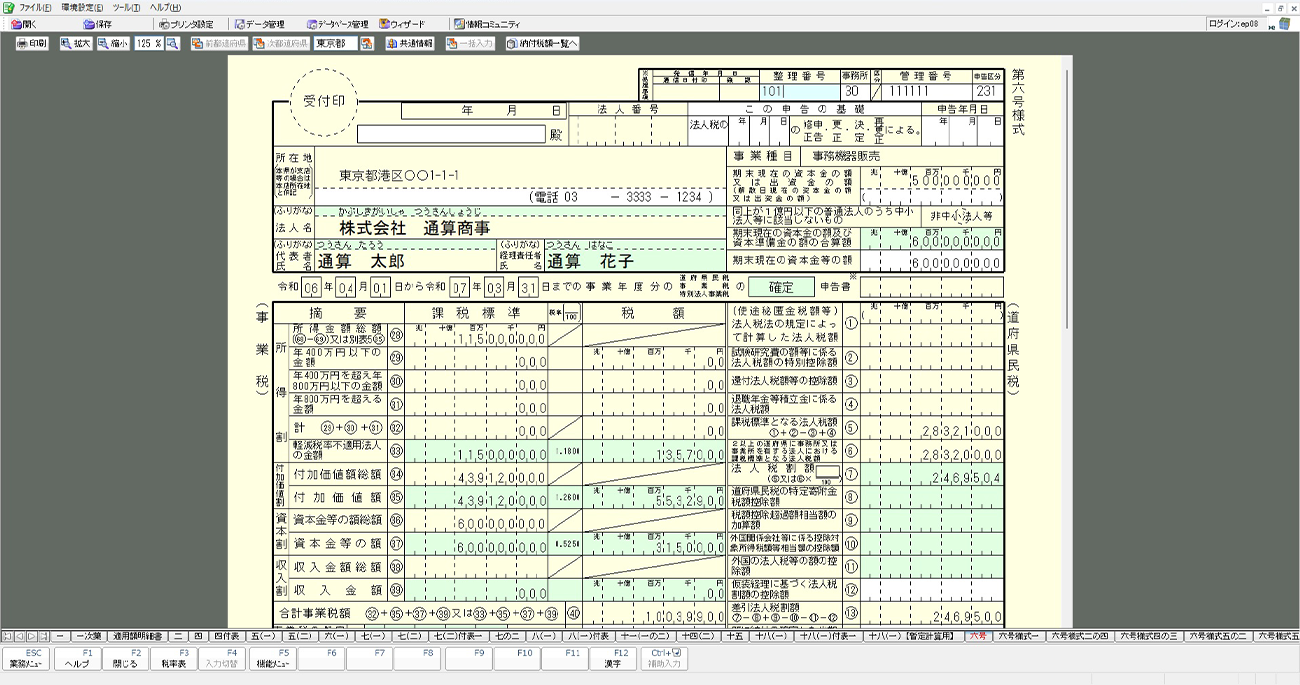Screen dimensions: 1300x685
Task: Open データ管理 in the toolbar
Action: [258, 24]
